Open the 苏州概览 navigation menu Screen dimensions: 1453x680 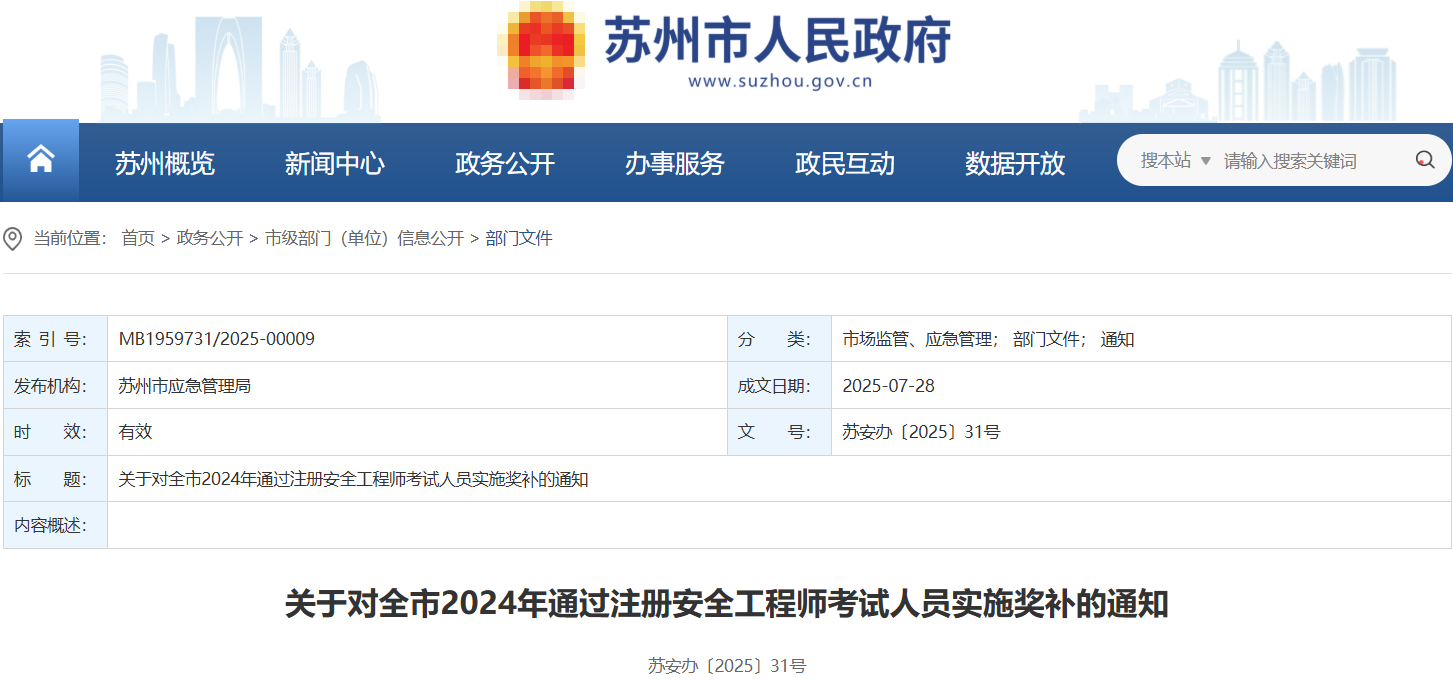click(165, 163)
